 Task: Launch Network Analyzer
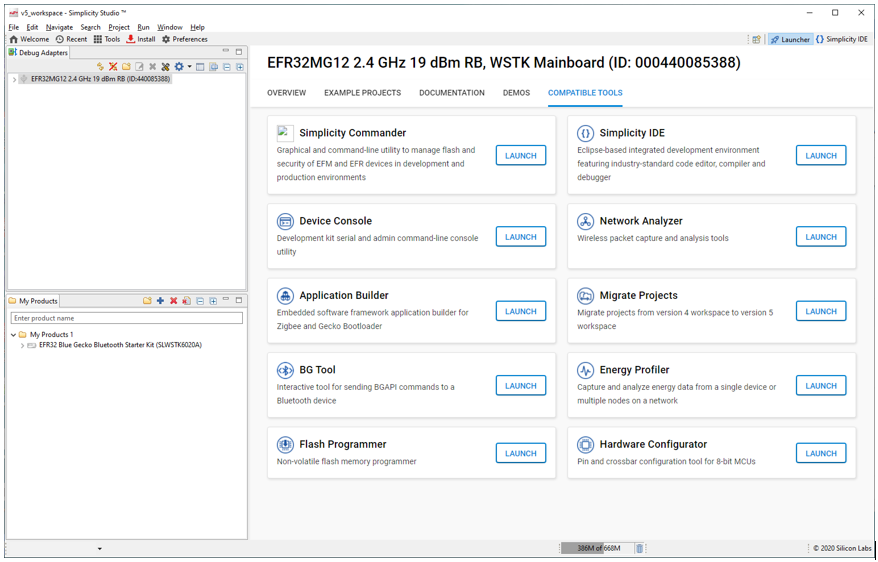(821, 237)
